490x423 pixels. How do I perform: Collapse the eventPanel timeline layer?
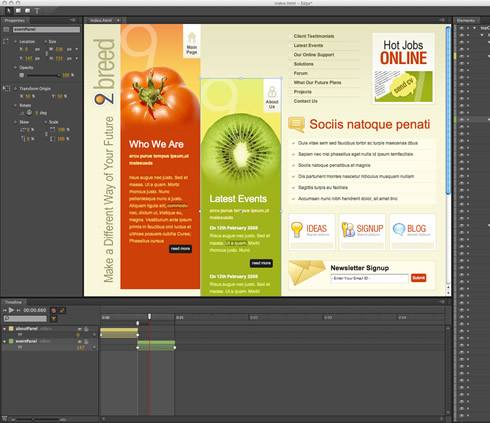(x=5, y=341)
